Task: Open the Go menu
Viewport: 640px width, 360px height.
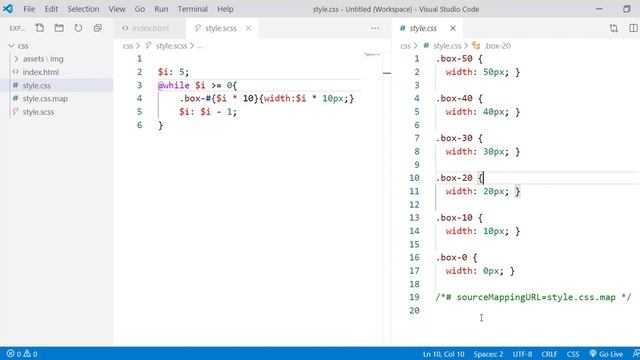Action: (140, 9)
